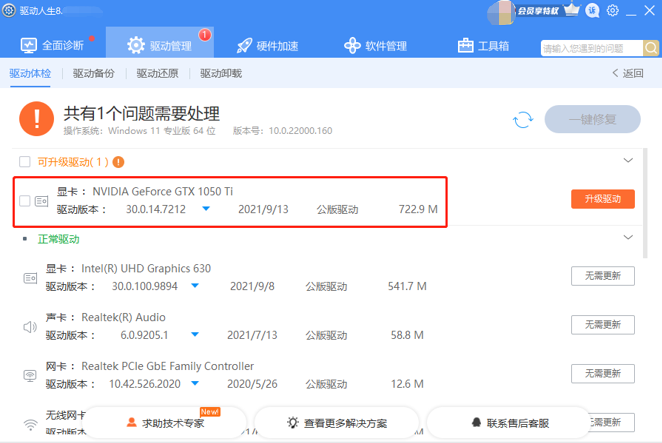Click the NVIDIA GeForce GTX 1050 Ti name
The width and height of the screenshot is (662, 443).
click(163, 191)
